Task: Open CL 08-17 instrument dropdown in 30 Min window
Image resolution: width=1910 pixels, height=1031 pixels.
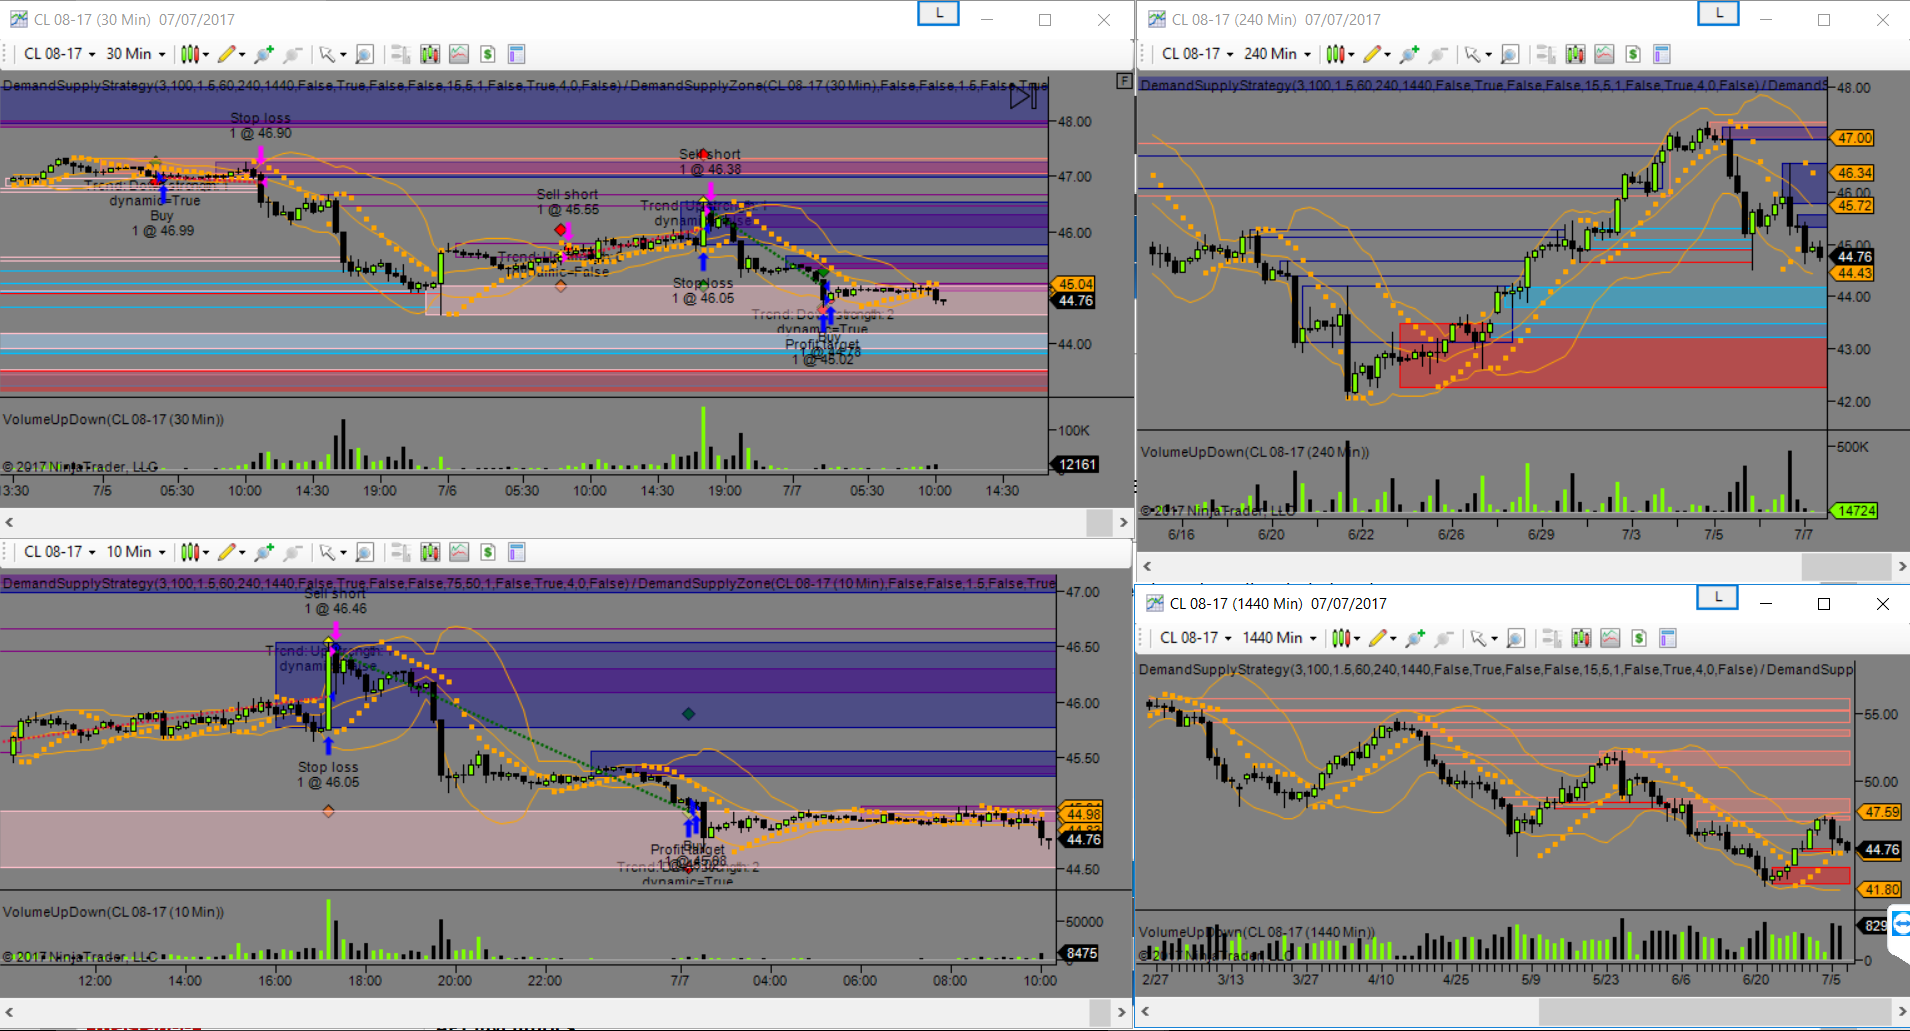Action: tap(60, 54)
